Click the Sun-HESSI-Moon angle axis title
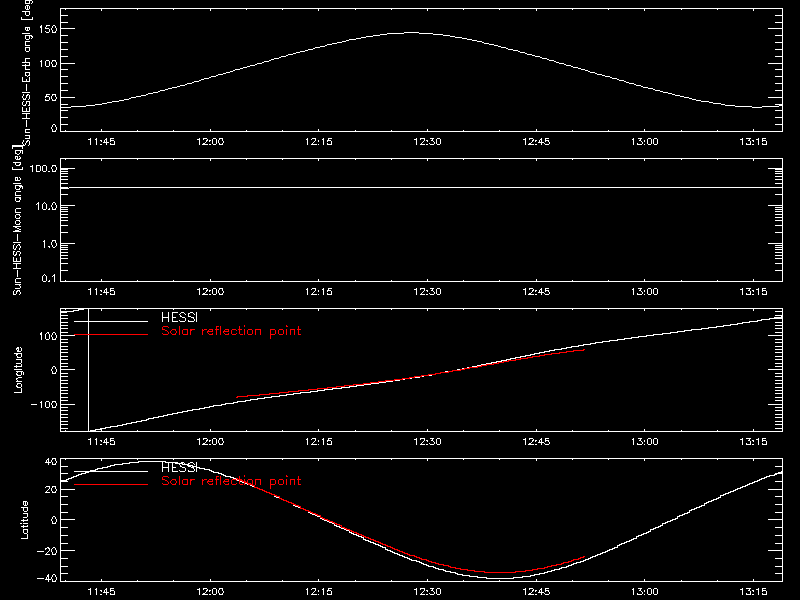The height and width of the screenshot is (600, 800). tap(17, 220)
